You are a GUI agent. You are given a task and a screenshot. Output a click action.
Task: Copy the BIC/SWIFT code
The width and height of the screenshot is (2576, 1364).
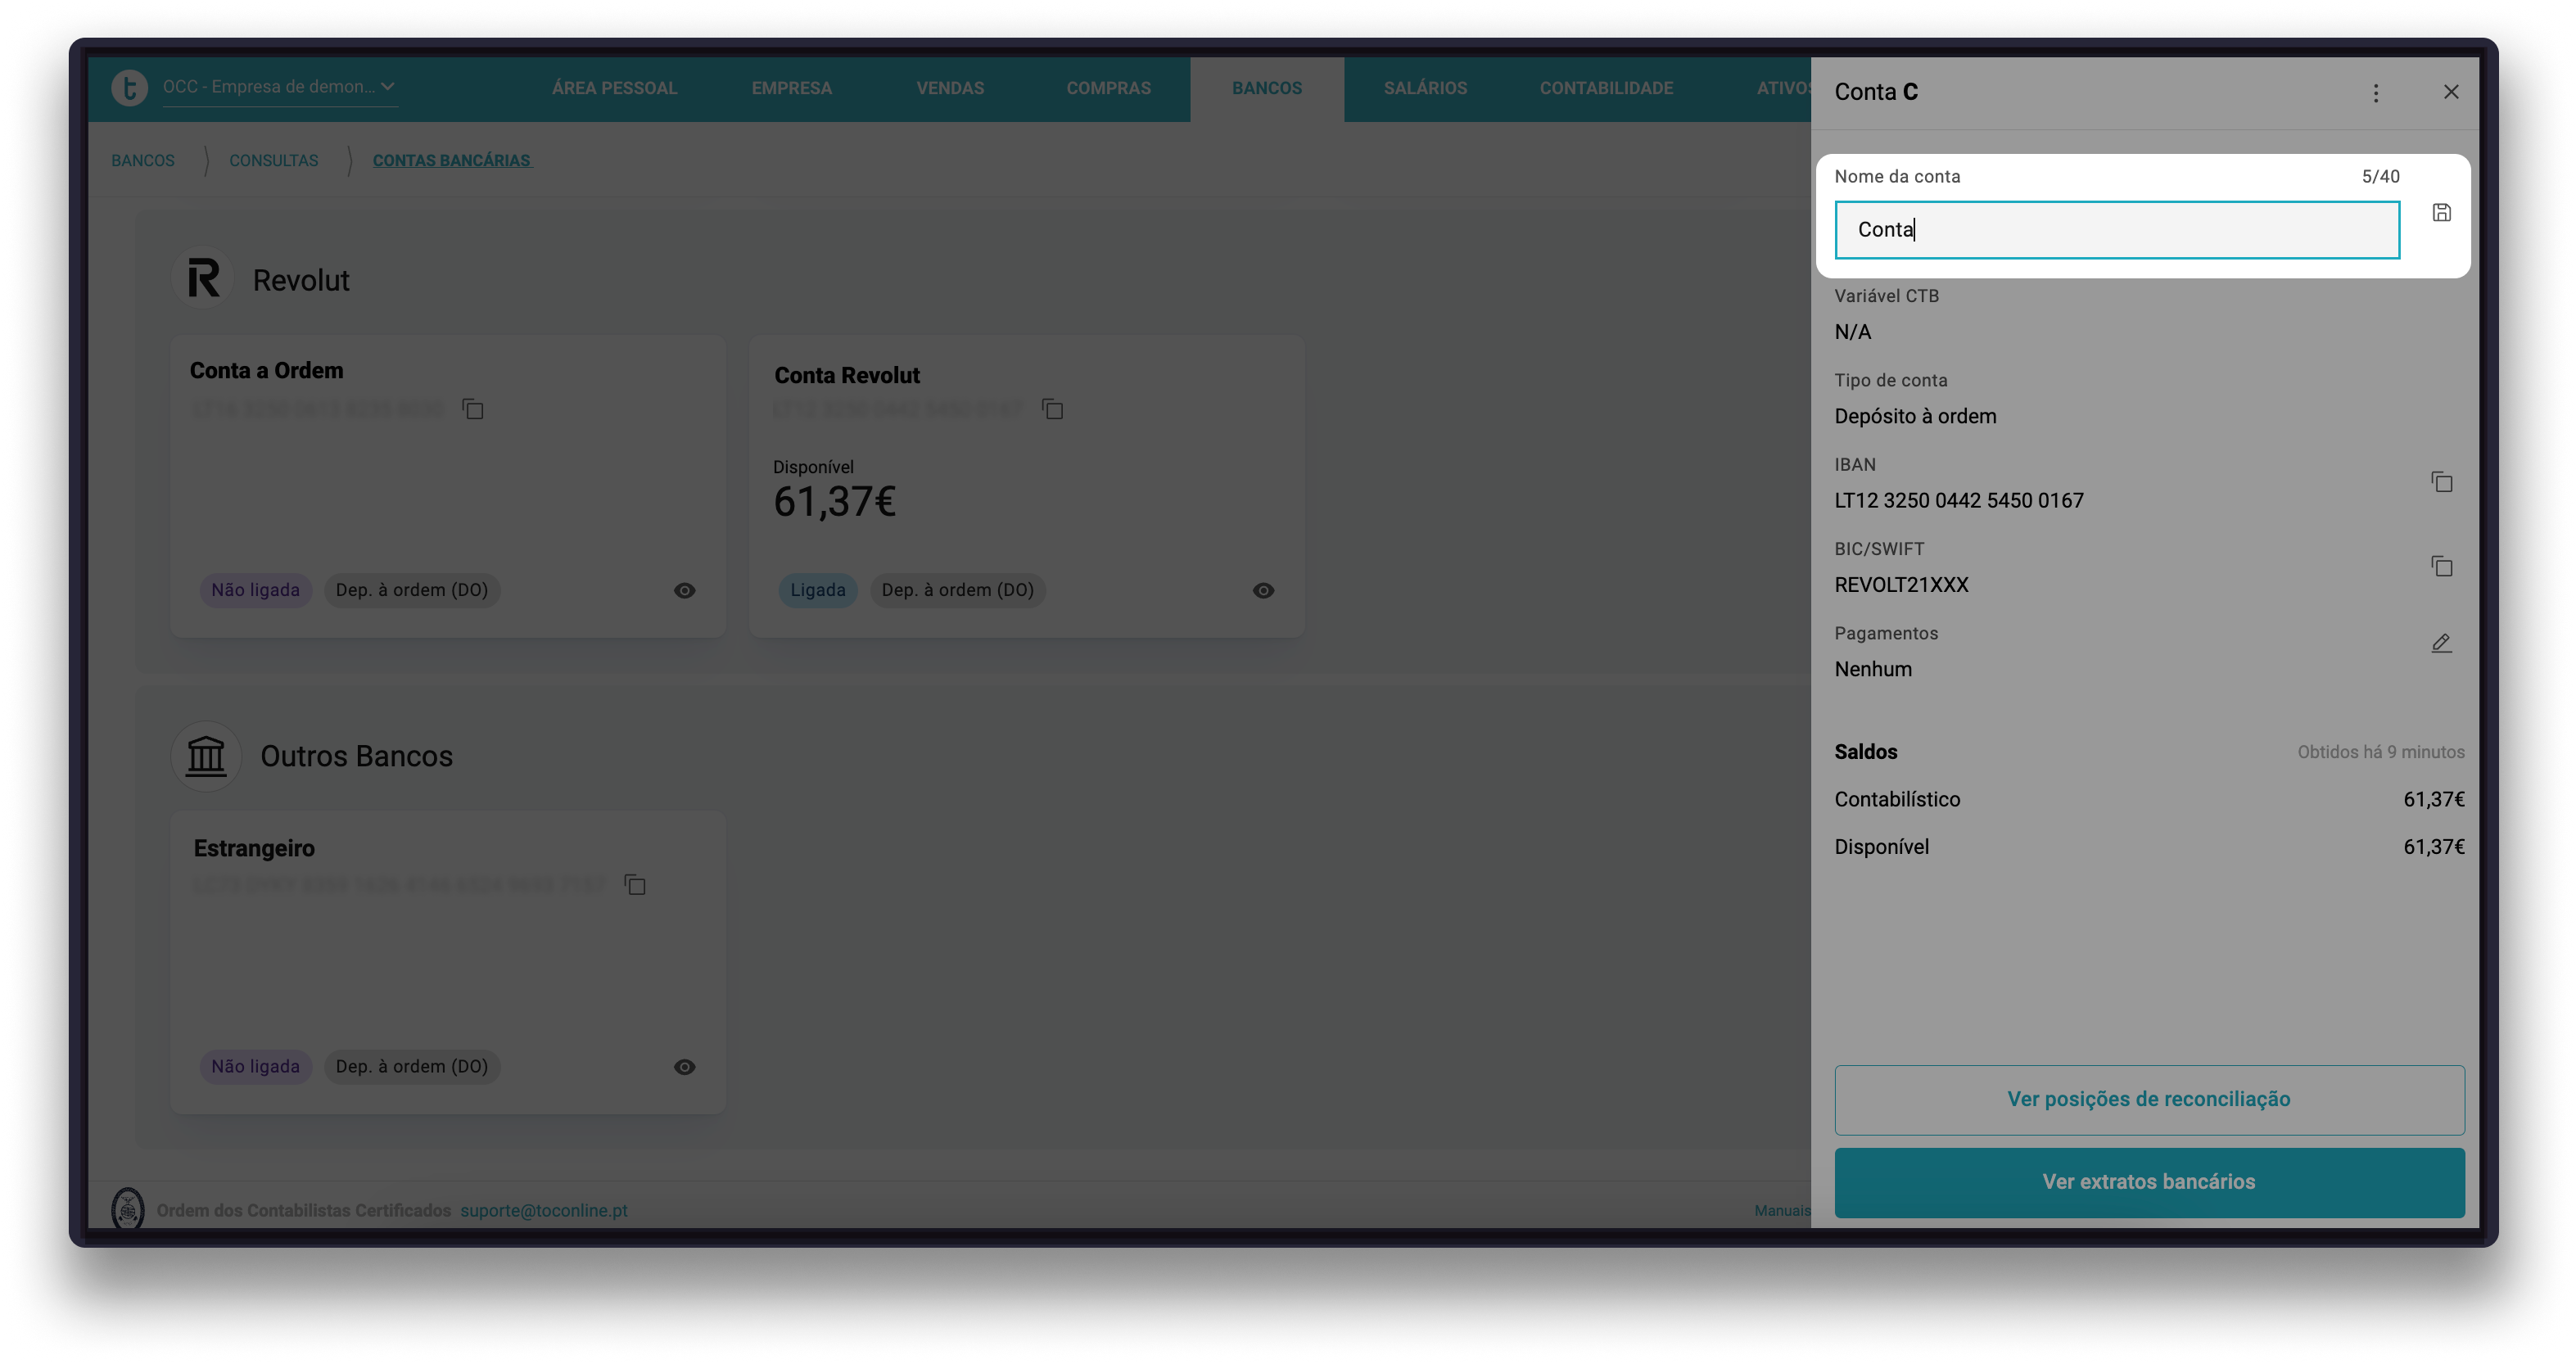[2441, 566]
